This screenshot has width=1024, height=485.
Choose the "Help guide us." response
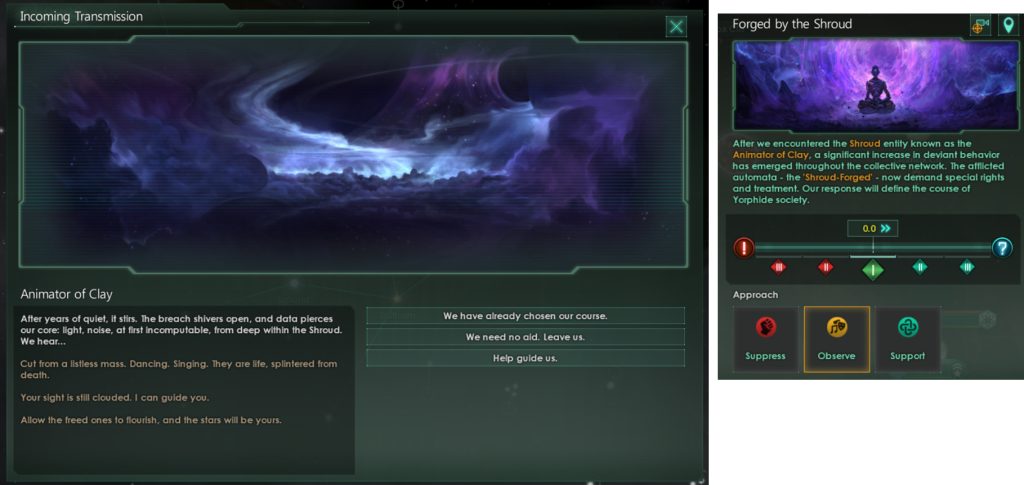[525, 358]
